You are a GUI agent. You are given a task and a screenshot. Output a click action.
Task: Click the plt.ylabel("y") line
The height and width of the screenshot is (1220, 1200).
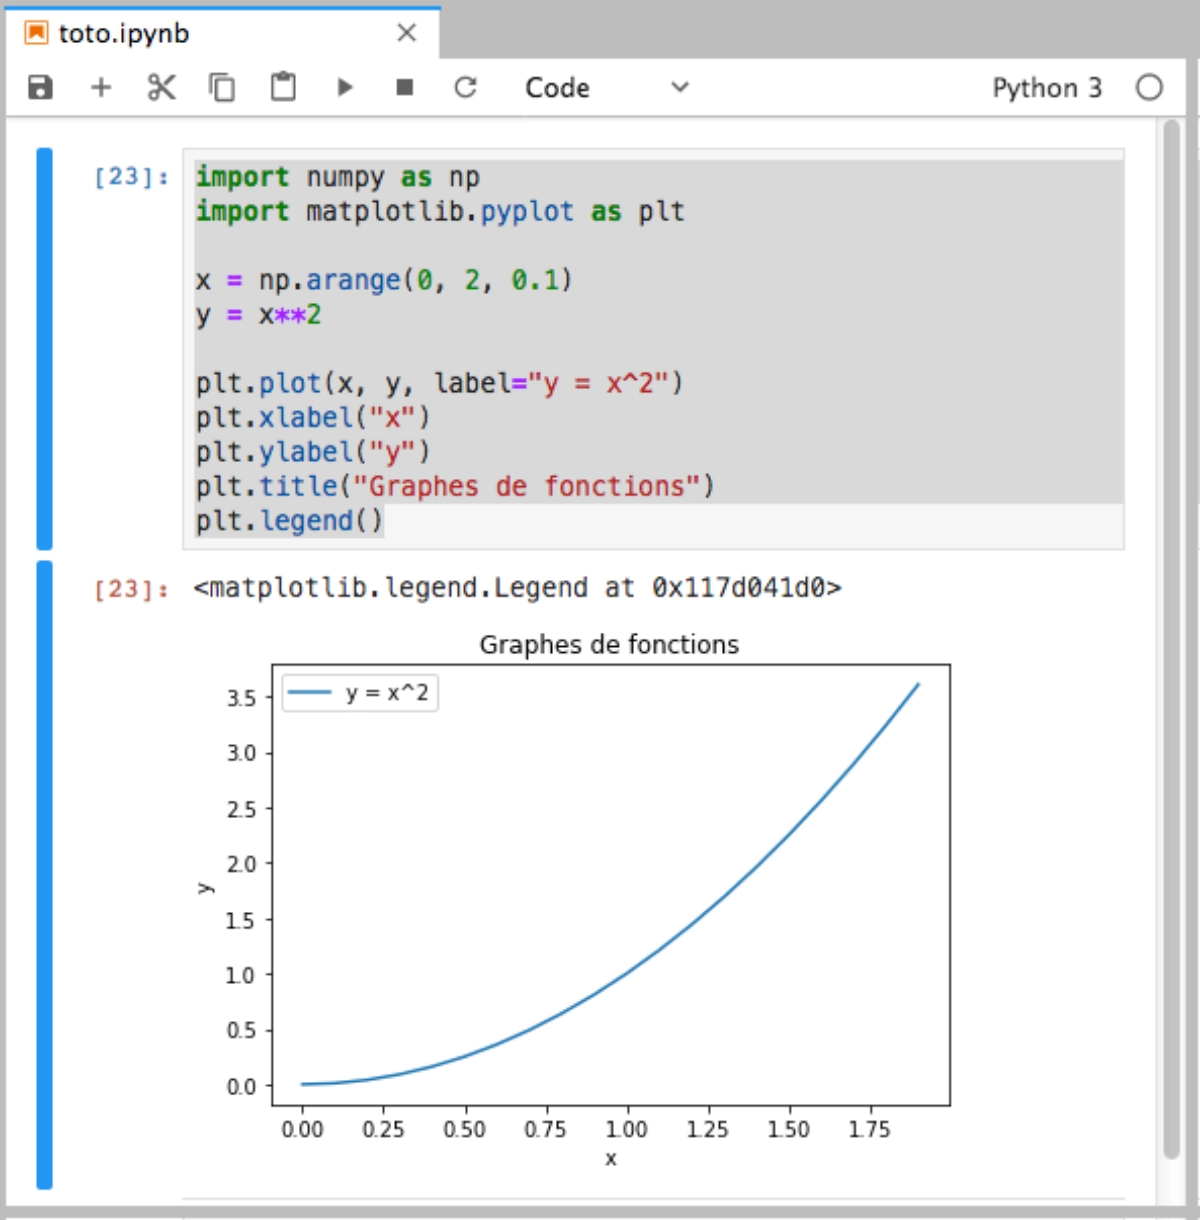click(313, 452)
